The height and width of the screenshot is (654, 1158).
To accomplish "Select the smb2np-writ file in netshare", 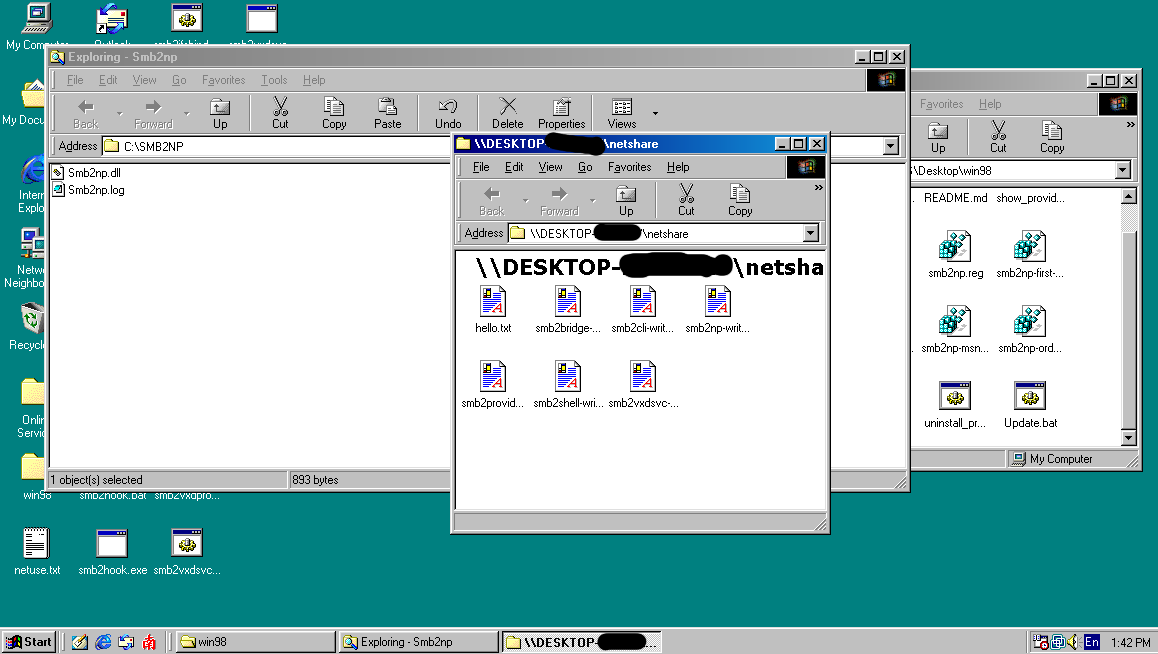I will [x=717, y=310].
